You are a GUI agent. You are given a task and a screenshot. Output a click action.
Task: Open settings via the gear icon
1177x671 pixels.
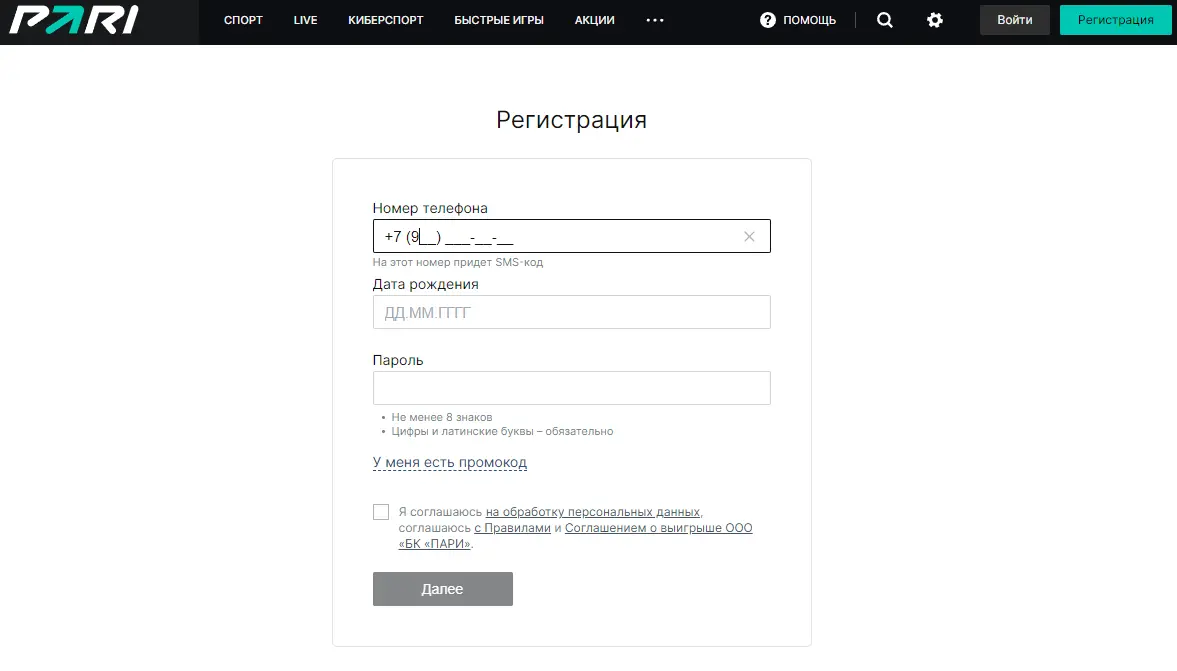935,20
